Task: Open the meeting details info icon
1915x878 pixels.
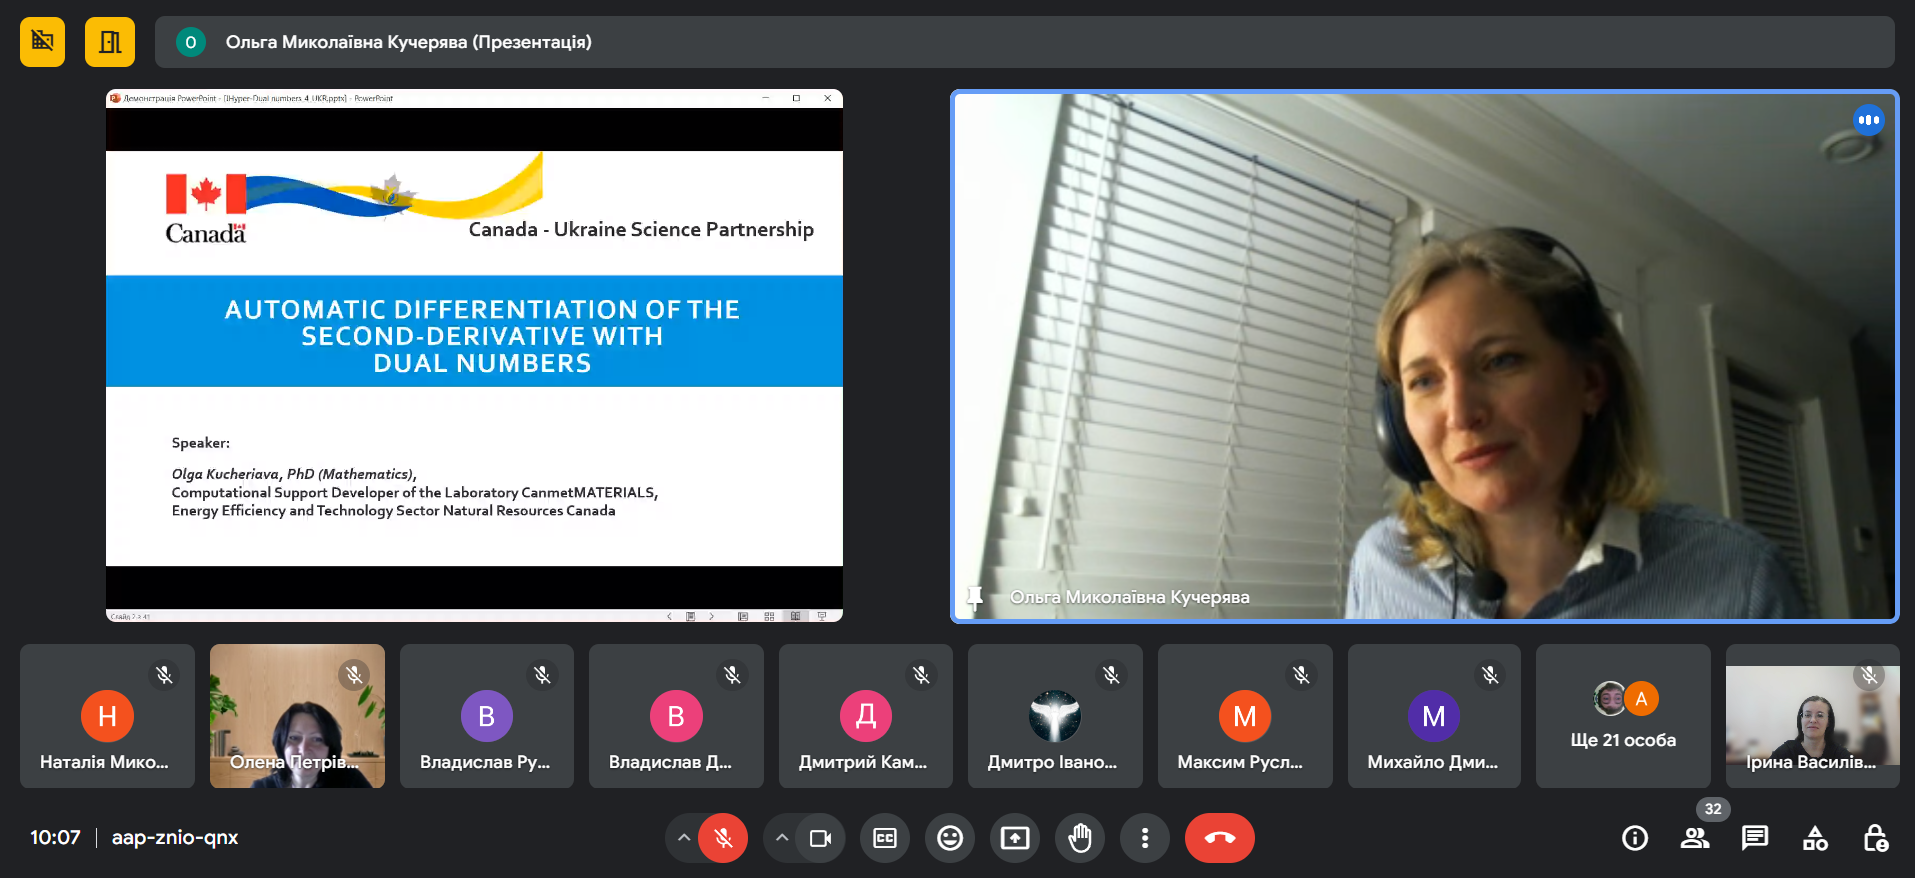Action: 1635,838
